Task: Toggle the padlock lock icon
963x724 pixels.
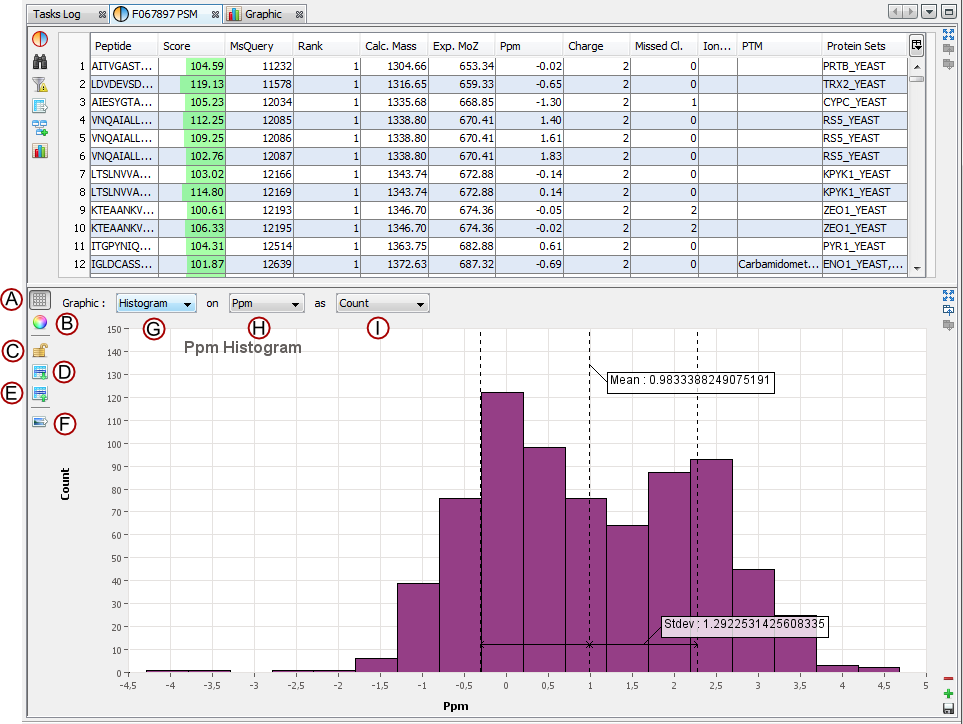Action: (40, 350)
